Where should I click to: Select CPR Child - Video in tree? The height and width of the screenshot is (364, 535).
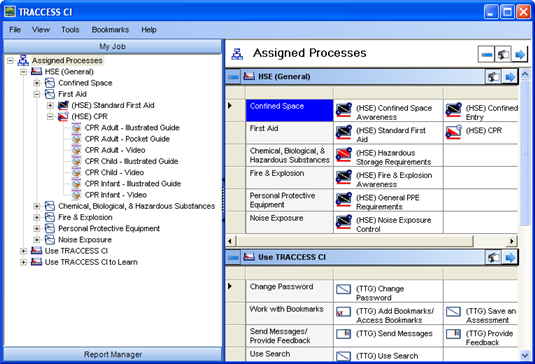pos(114,173)
